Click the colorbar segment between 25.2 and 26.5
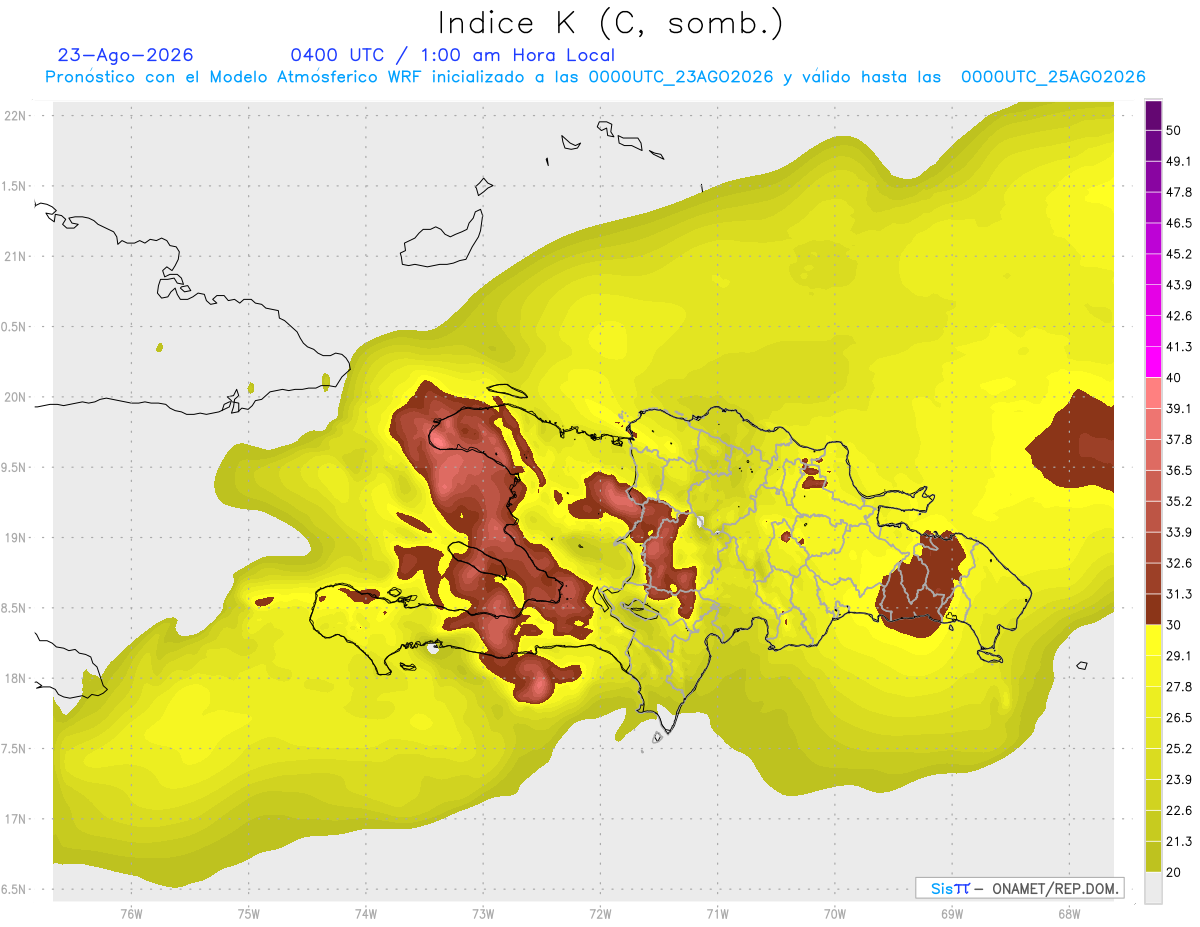 click(1153, 733)
